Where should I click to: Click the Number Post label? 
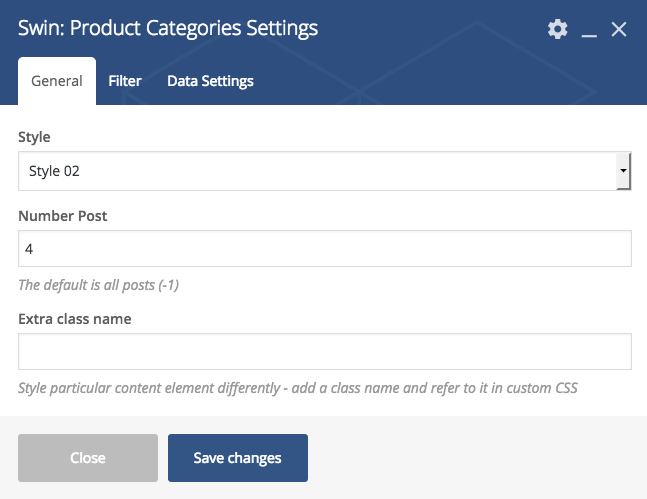pyautogui.click(x=63, y=216)
